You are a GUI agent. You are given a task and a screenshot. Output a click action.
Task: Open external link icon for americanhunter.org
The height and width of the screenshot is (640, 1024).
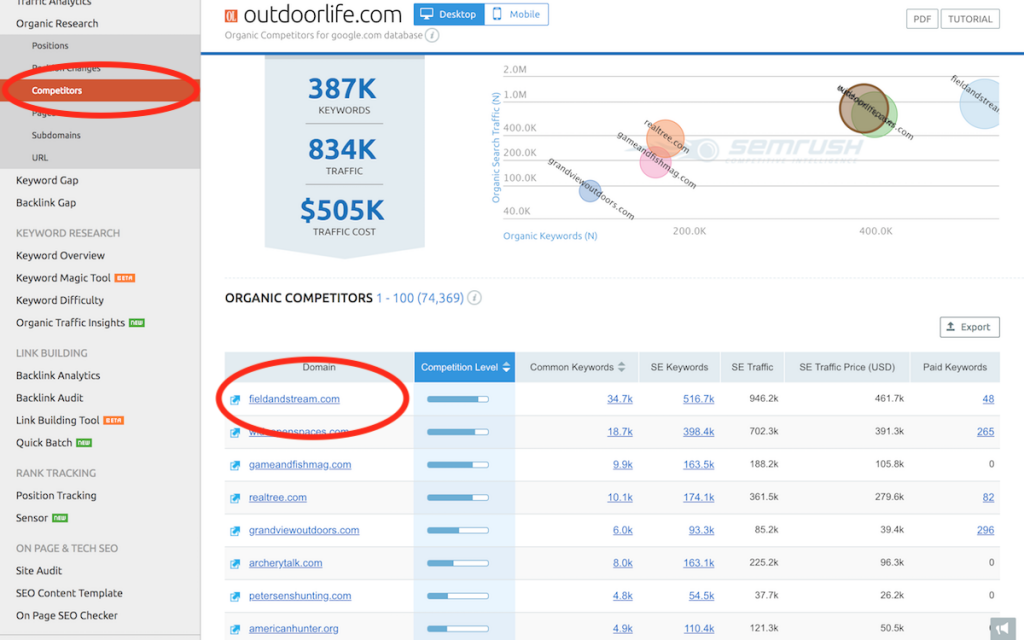(234, 629)
